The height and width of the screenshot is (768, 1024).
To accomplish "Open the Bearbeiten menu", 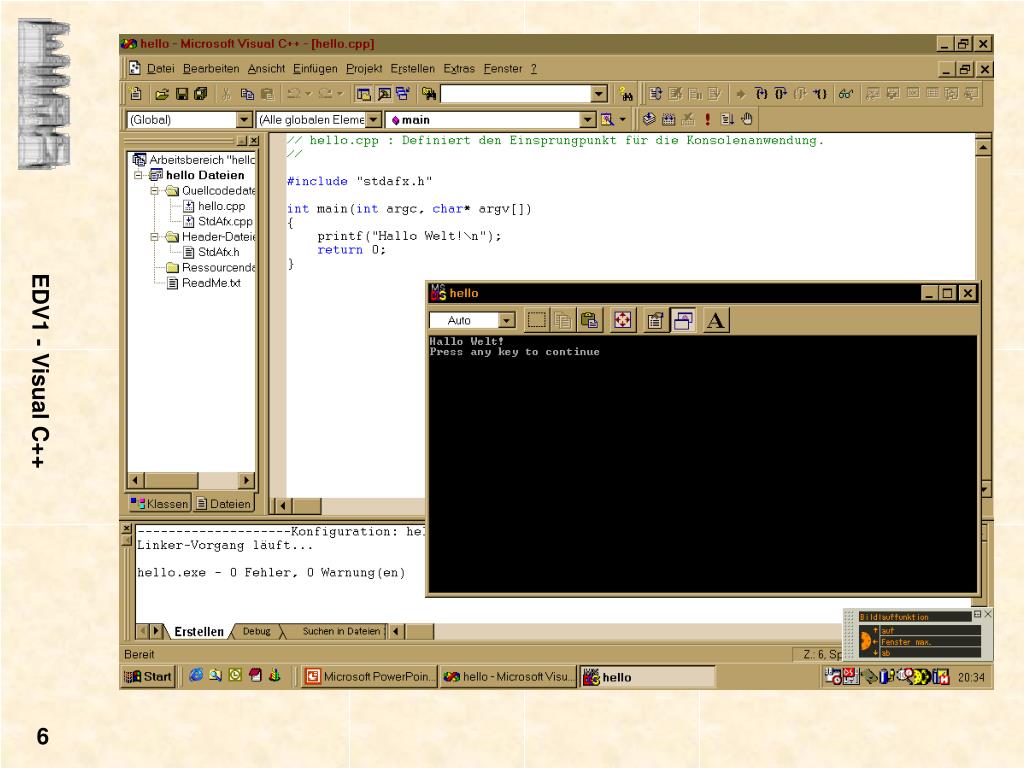I will pos(211,69).
